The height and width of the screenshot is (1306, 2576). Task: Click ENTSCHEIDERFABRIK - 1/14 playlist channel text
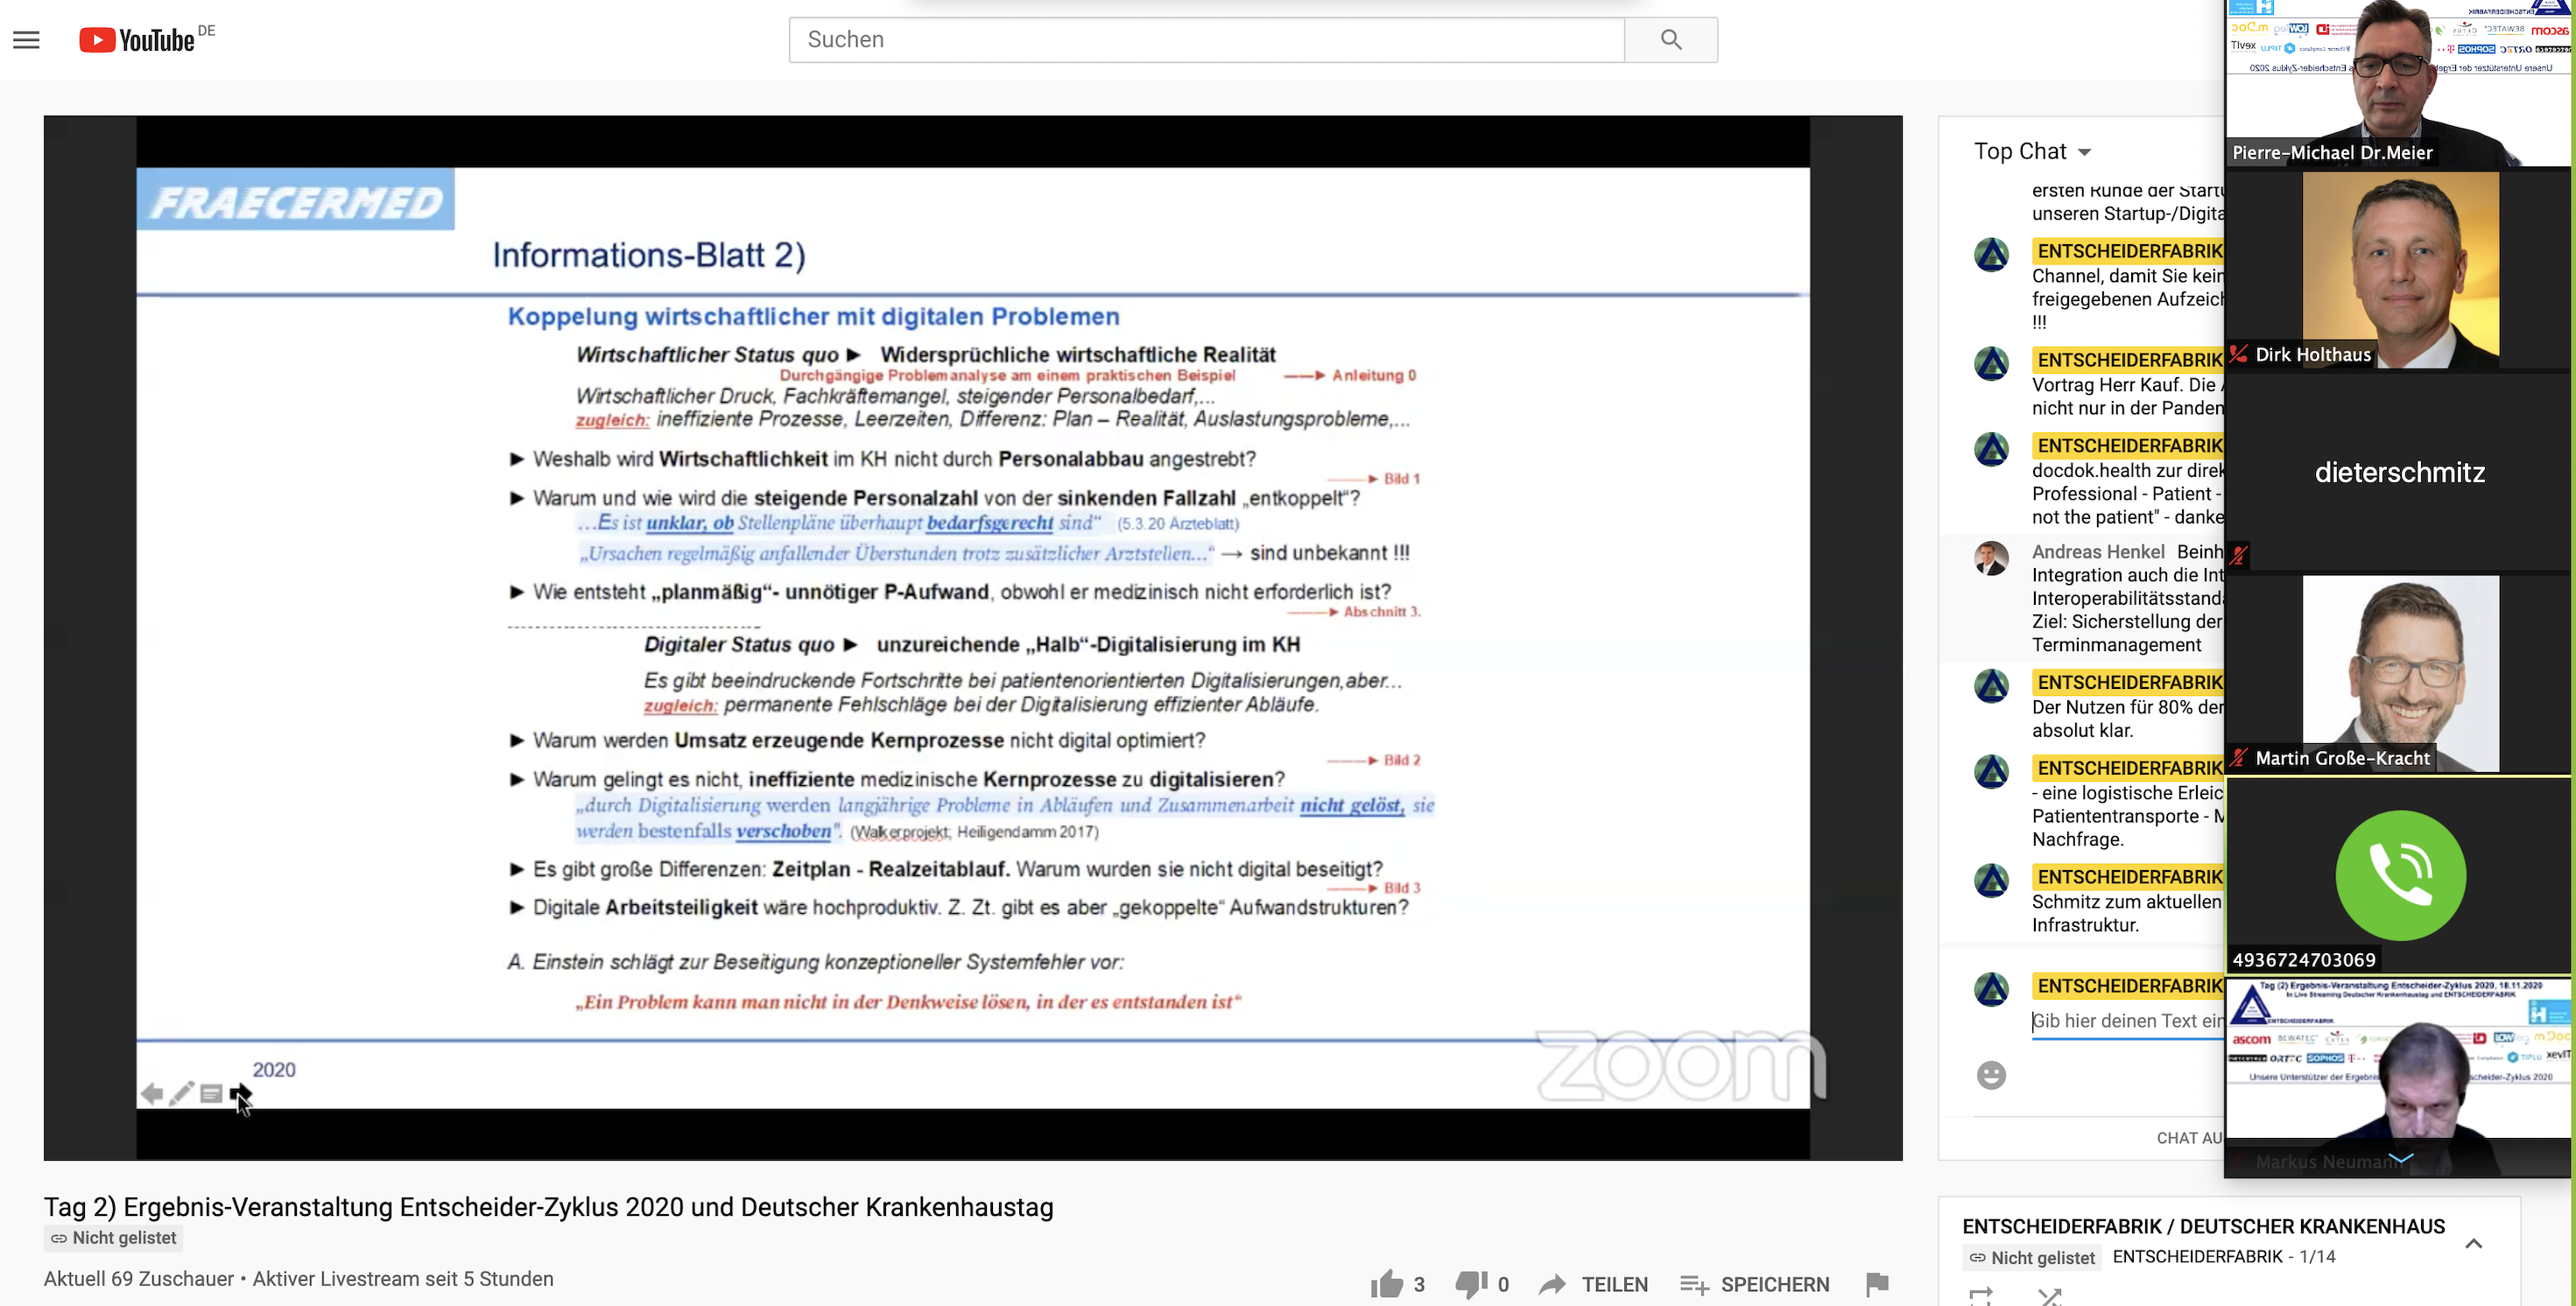(x=2224, y=1257)
